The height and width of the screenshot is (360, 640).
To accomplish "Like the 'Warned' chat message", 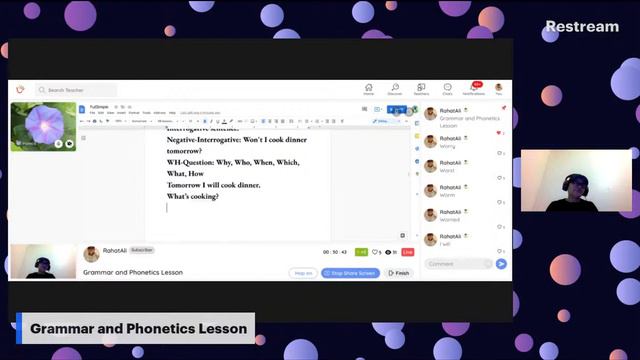I will [501, 227].
